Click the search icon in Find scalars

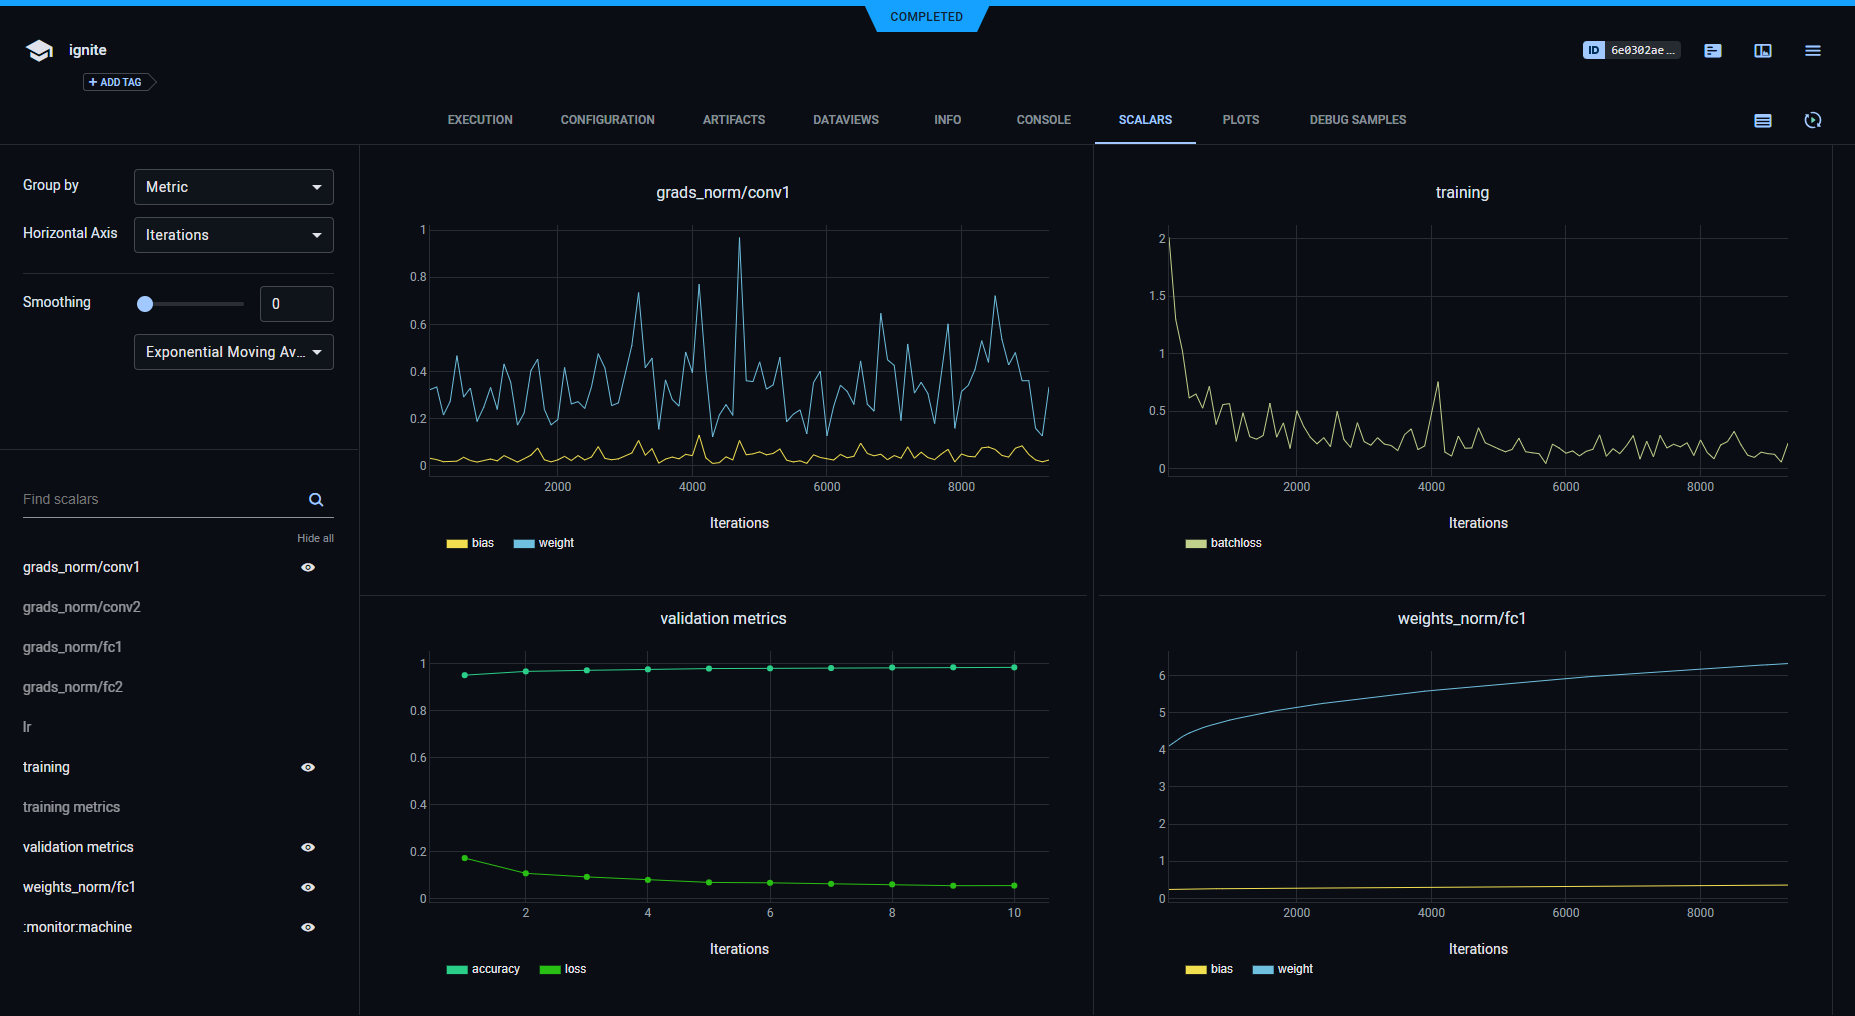coord(316,500)
